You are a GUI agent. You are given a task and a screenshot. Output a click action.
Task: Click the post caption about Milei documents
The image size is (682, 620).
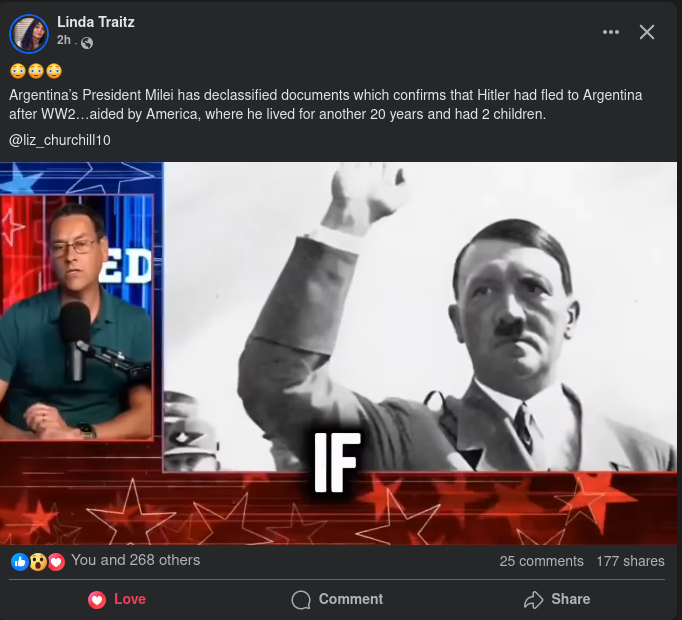(325, 105)
